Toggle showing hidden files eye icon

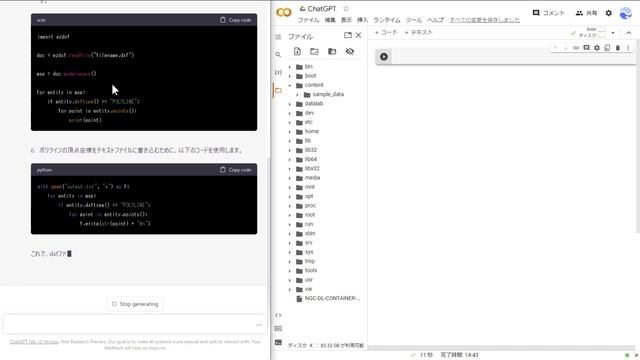(x=350, y=51)
